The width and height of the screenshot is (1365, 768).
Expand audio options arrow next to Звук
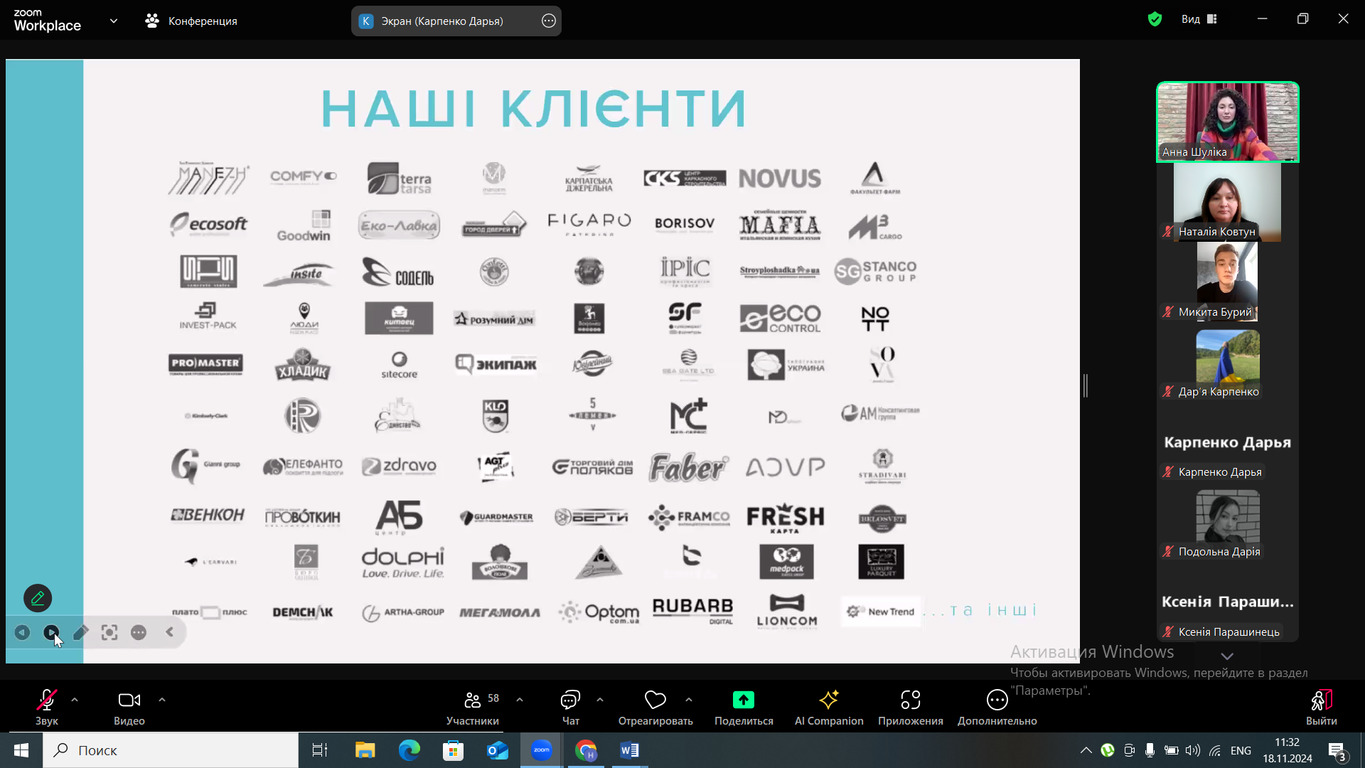(x=74, y=700)
